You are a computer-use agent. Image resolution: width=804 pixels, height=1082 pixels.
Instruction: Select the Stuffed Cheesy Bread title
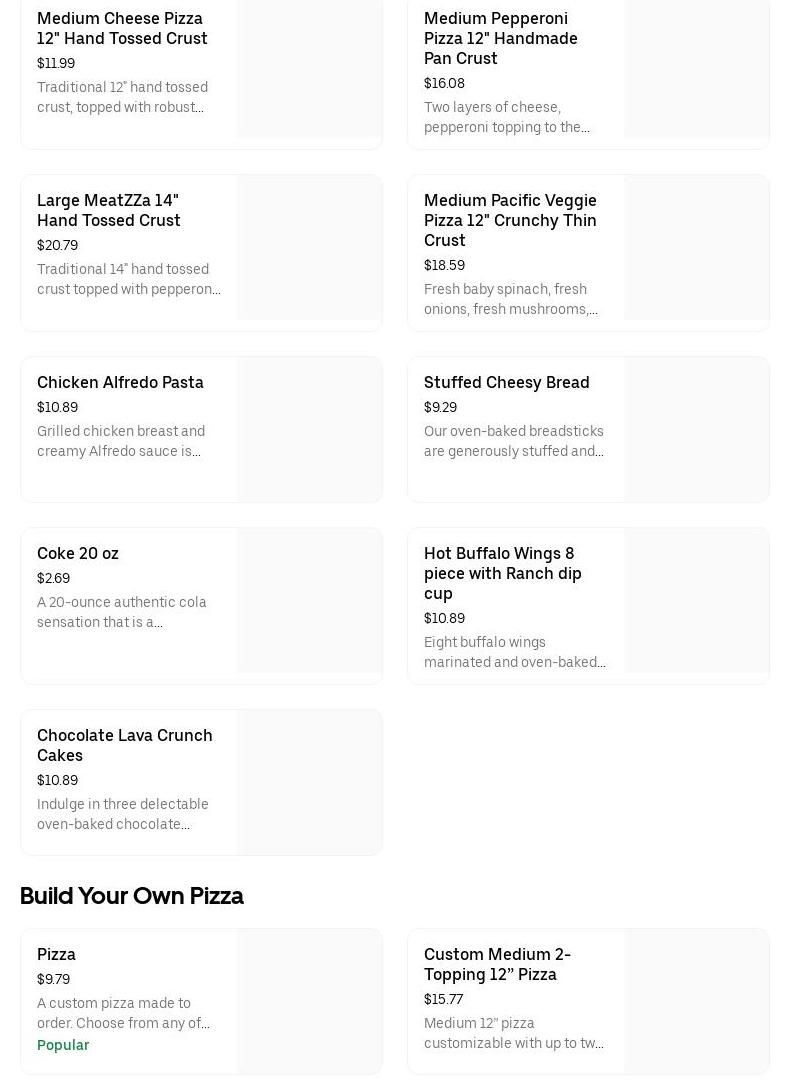tap(506, 382)
